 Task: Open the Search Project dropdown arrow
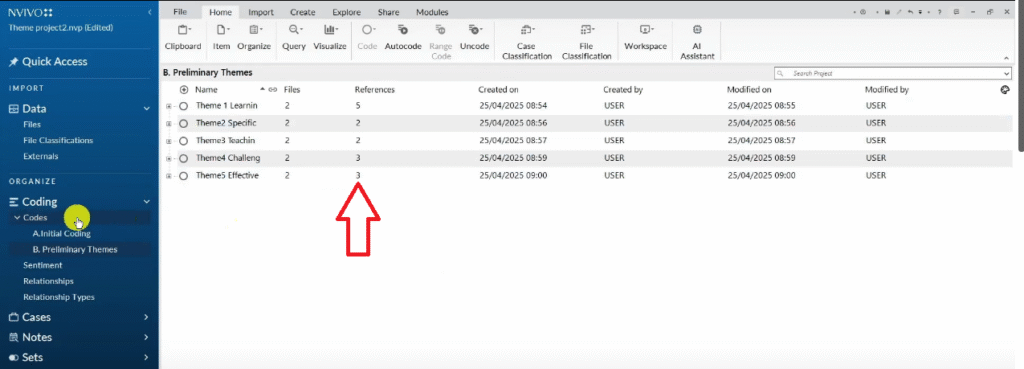coord(1006,73)
